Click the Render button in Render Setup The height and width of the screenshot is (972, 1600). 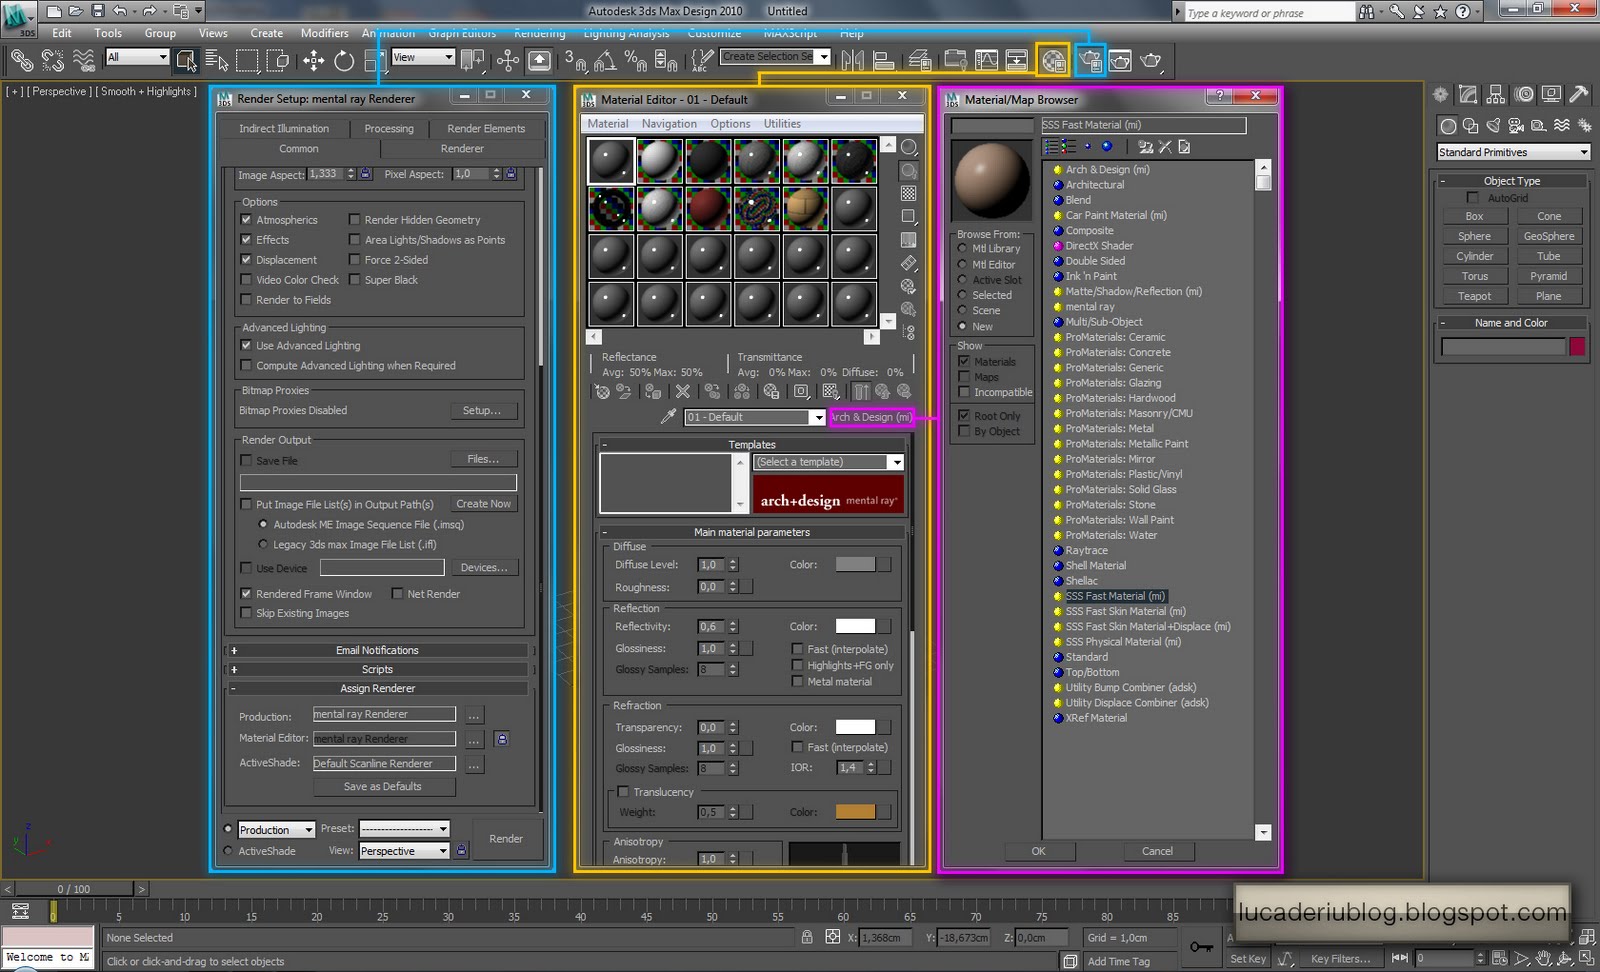tap(506, 839)
